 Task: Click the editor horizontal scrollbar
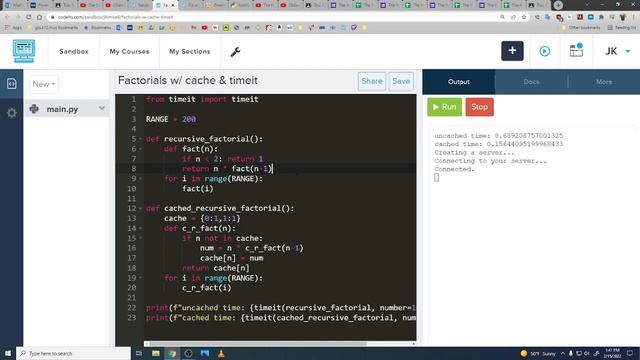coord(258,344)
